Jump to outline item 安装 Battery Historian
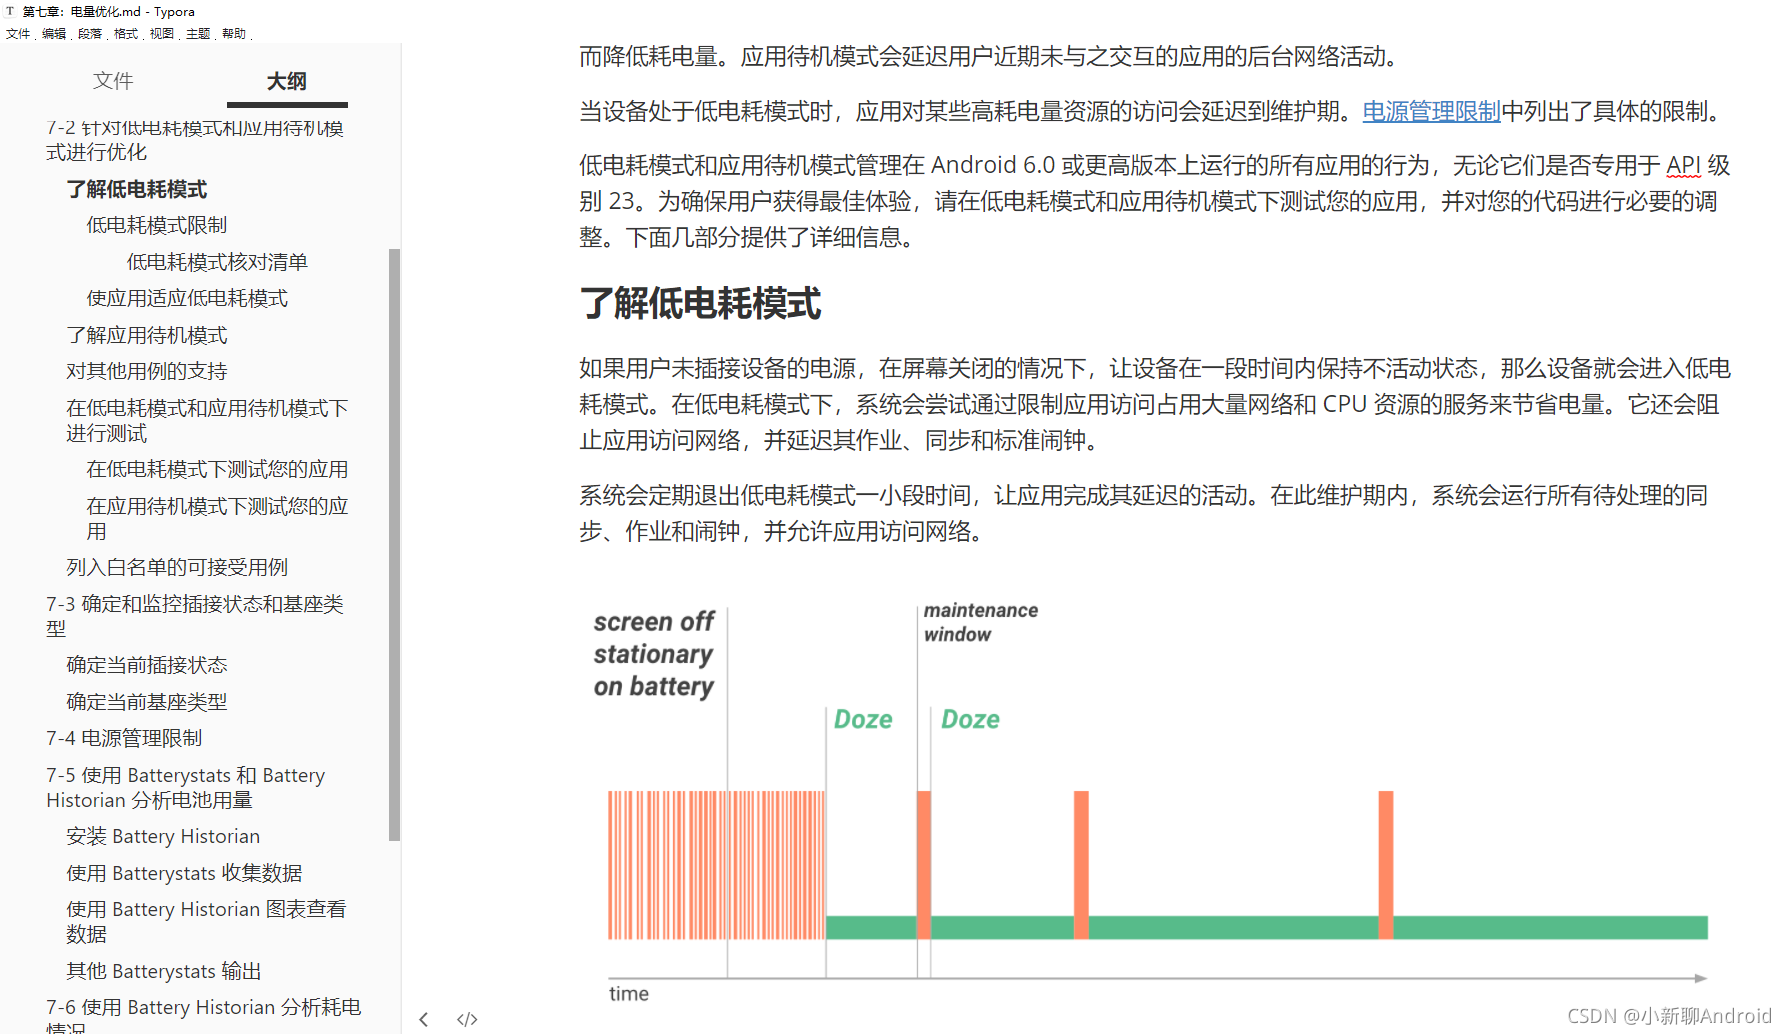 pos(163,836)
